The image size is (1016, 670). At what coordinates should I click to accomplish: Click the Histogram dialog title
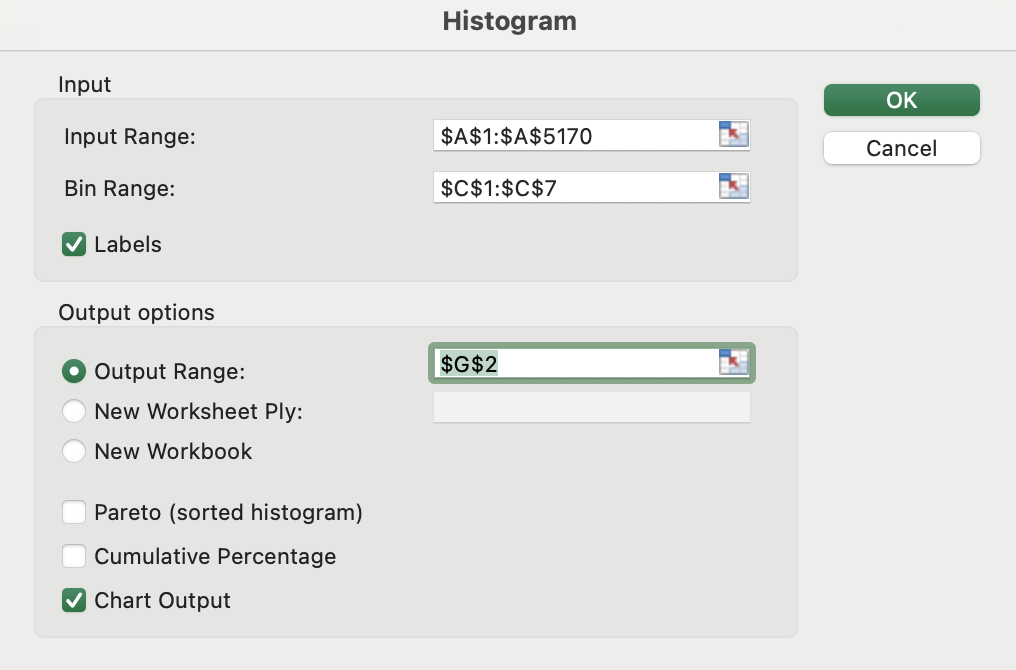[509, 21]
